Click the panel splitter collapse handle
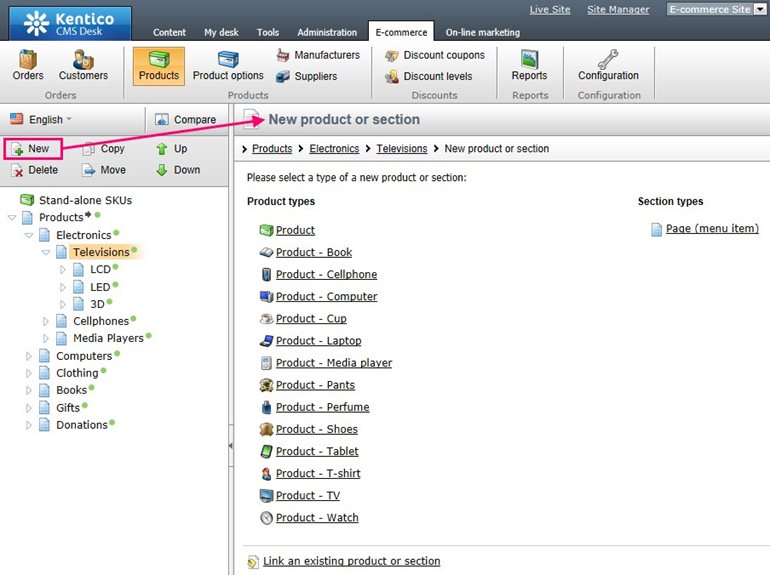 coord(231,446)
